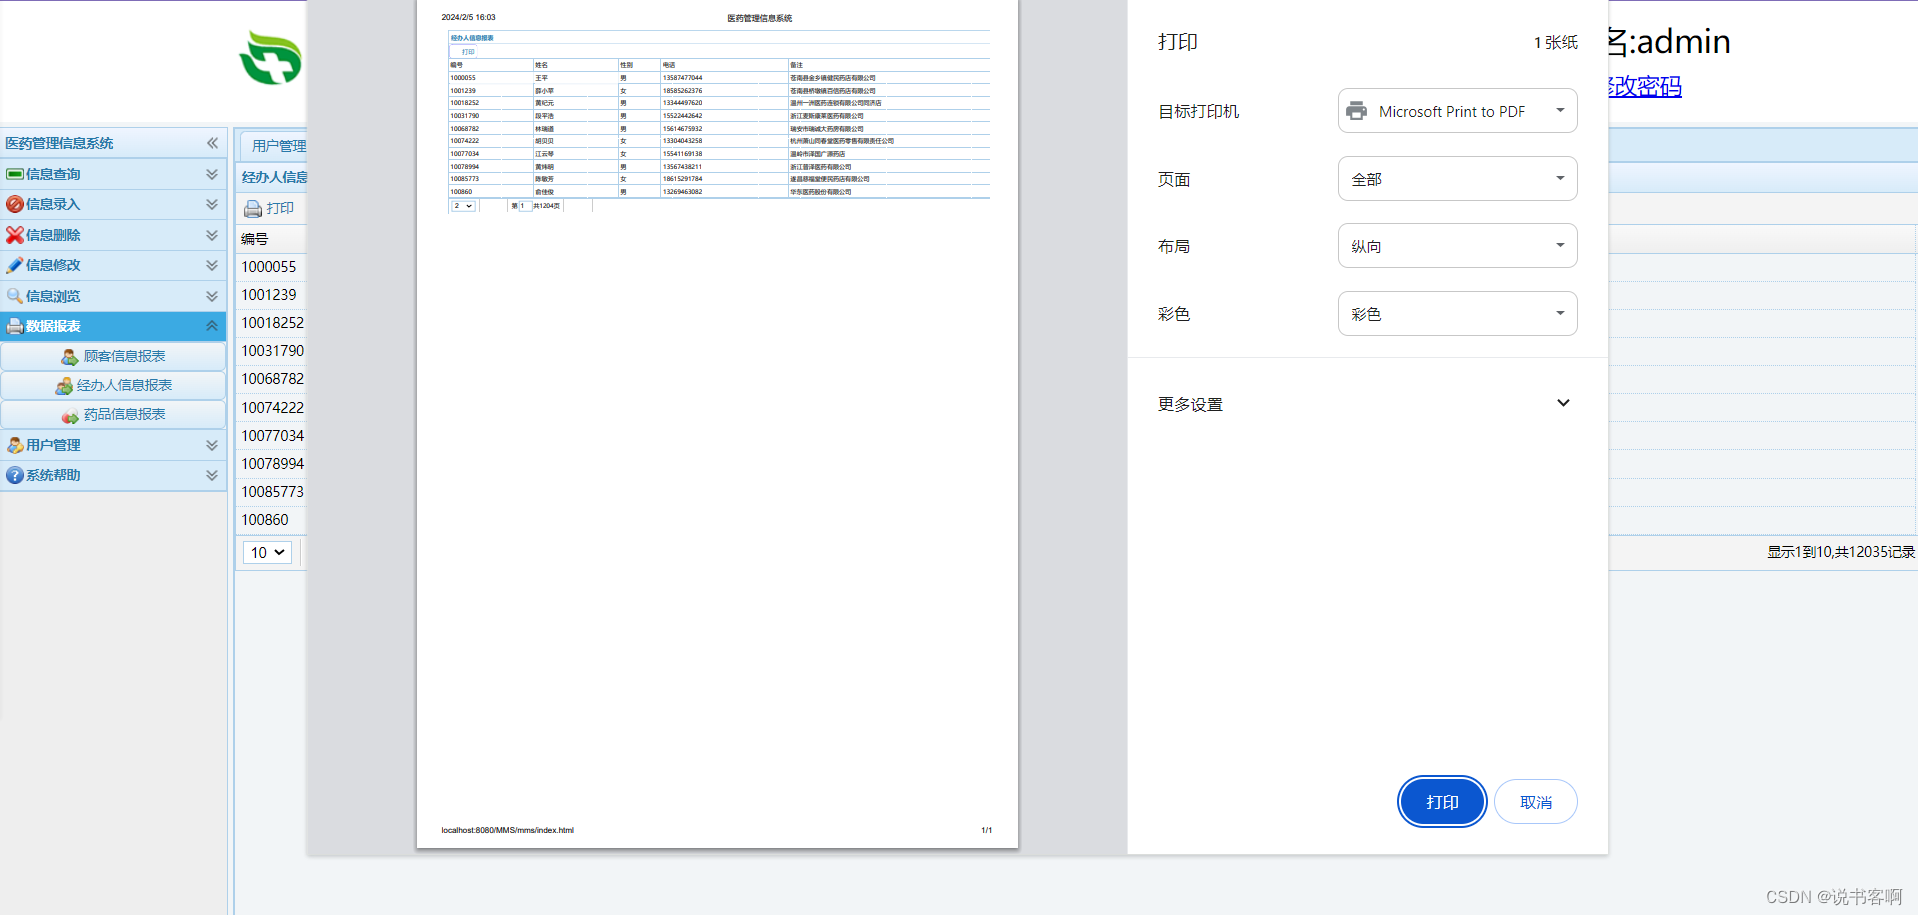Open the 页面 pages dropdown
Image resolution: width=1918 pixels, height=915 pixels.
pyautogui.click(x=1457, y=179)
